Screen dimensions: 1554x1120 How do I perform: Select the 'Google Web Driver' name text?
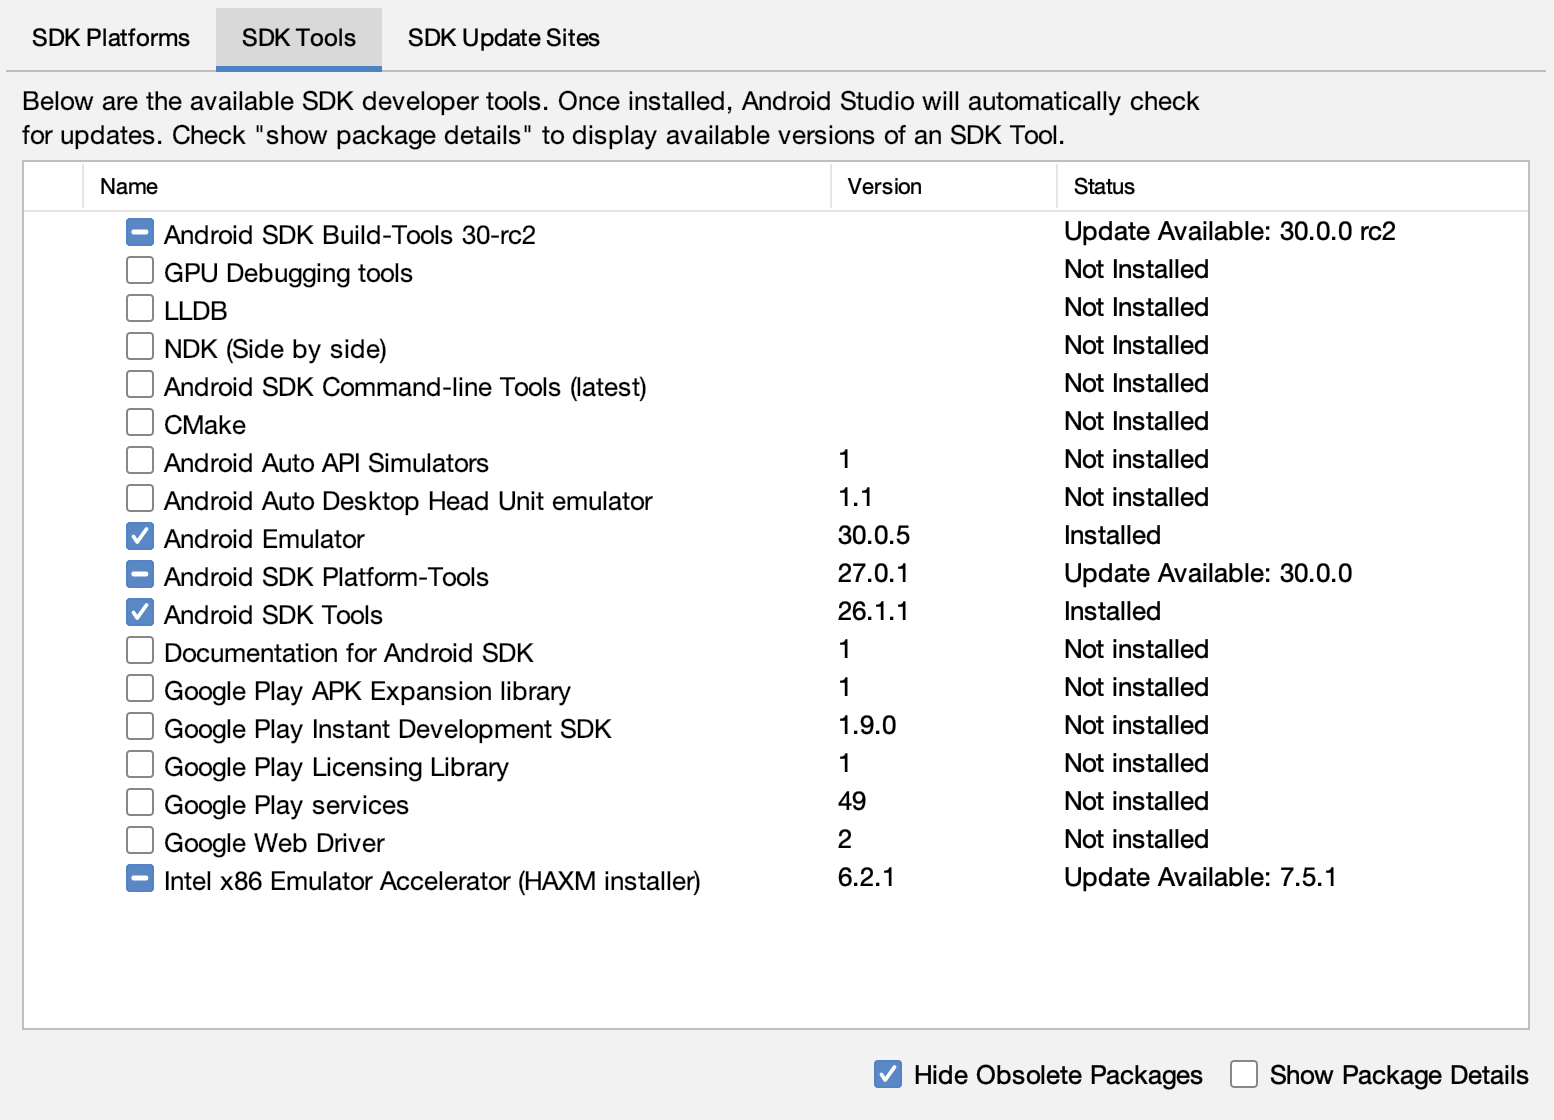(x=274, y=843)
